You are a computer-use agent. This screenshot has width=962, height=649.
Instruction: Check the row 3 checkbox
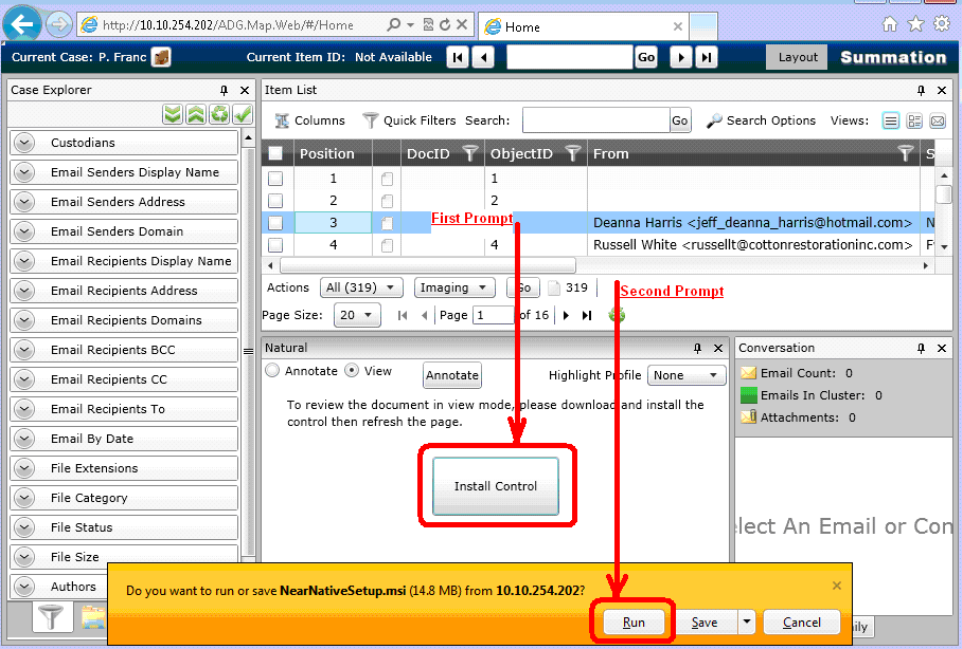tap(275, 223)
